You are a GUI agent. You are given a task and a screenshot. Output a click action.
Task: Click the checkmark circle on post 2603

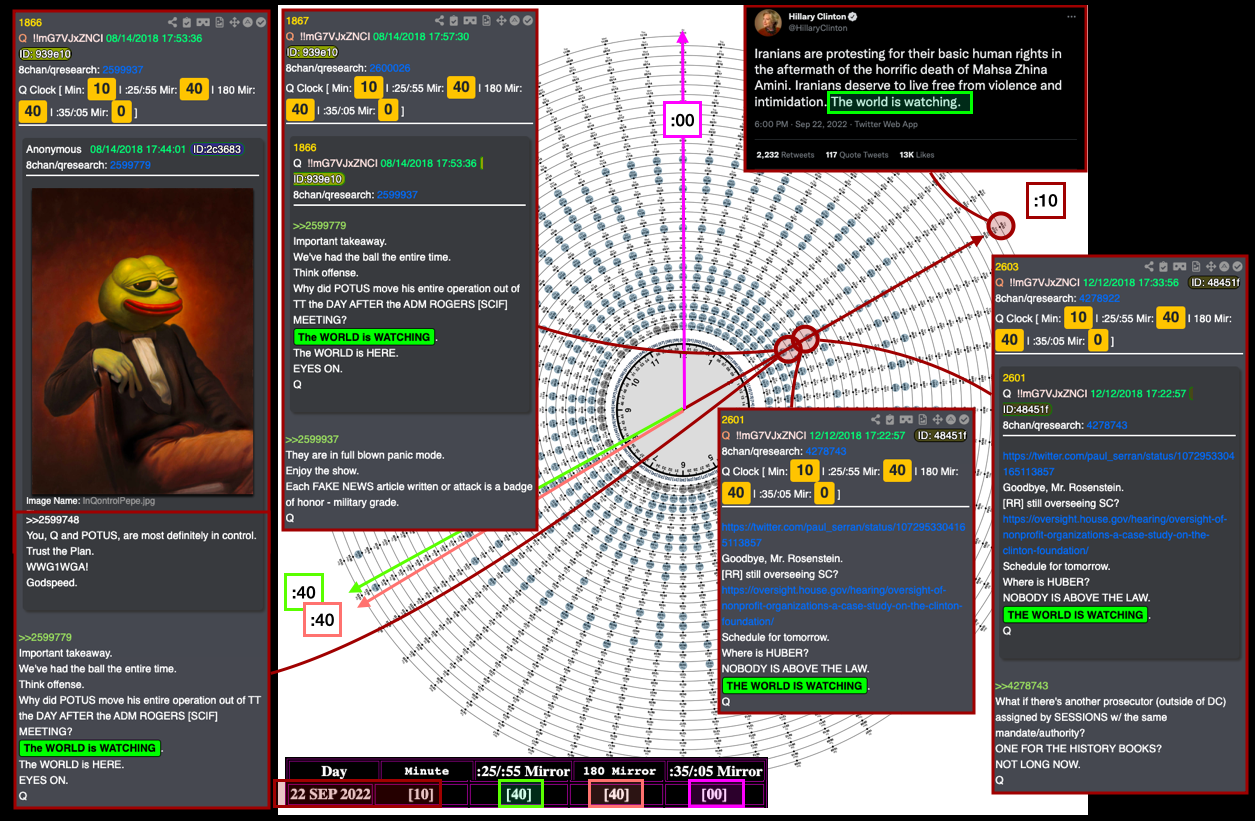point(1238,267)
